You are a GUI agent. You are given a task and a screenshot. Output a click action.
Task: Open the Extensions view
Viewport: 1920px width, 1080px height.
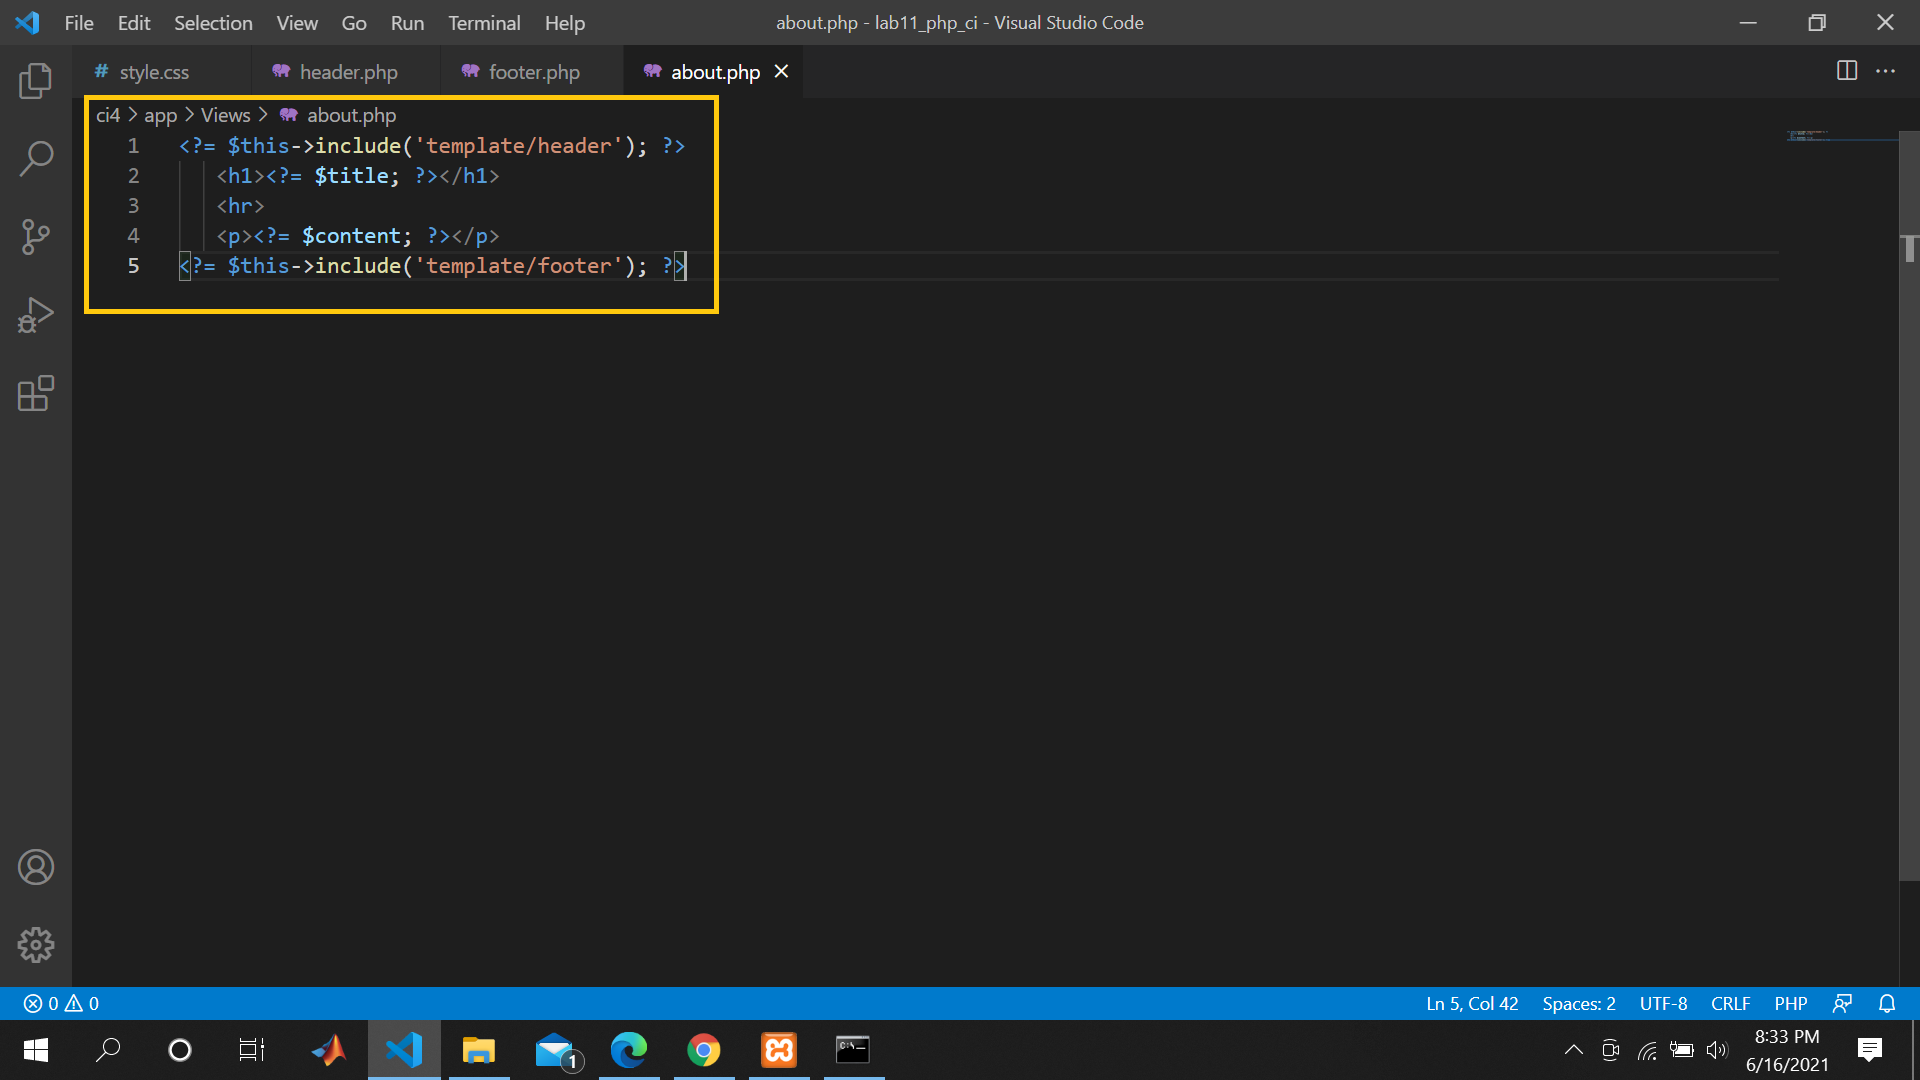tap(36, 394)
